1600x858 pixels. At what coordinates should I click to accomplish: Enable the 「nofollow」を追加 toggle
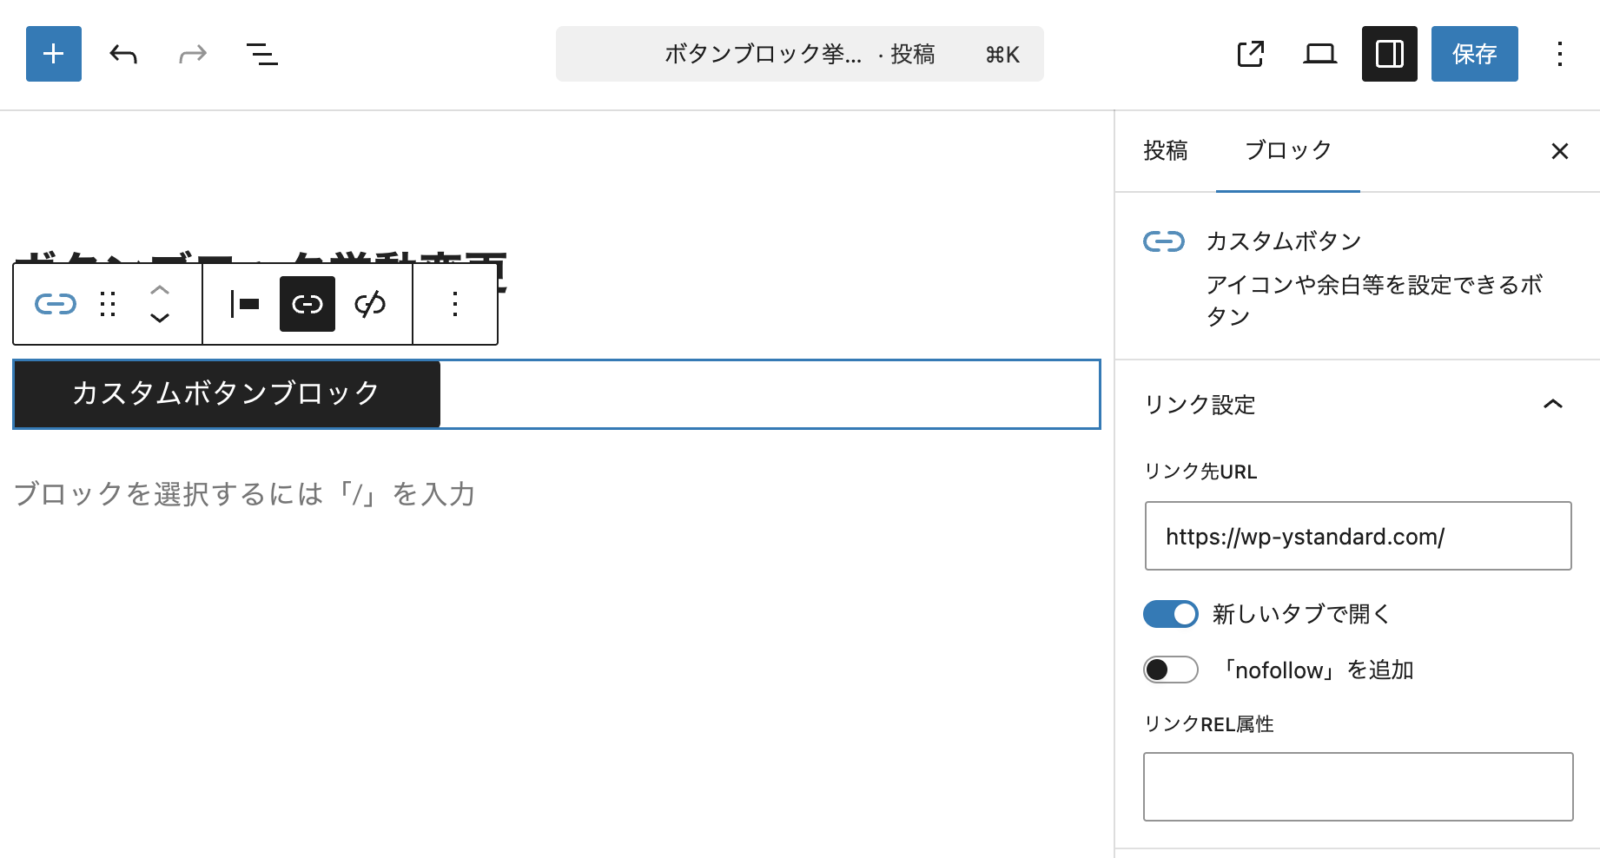(x=1170, y=670)
